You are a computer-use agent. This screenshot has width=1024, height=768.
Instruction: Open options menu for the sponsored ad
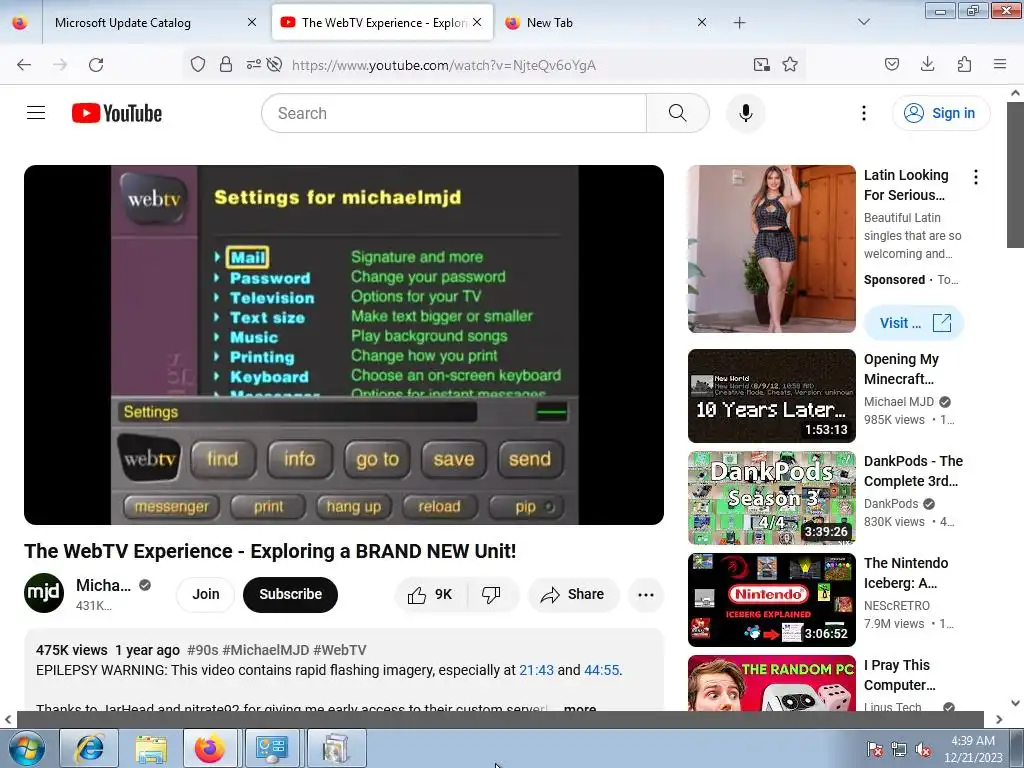tap(976, 177)
